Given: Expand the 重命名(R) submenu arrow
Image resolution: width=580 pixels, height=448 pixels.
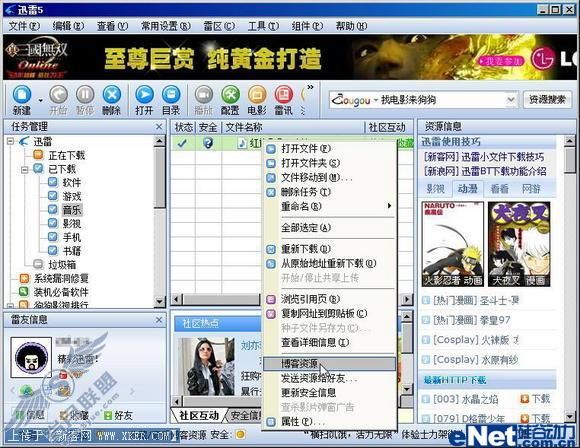Looking at the screenshot, I should 389,206.
